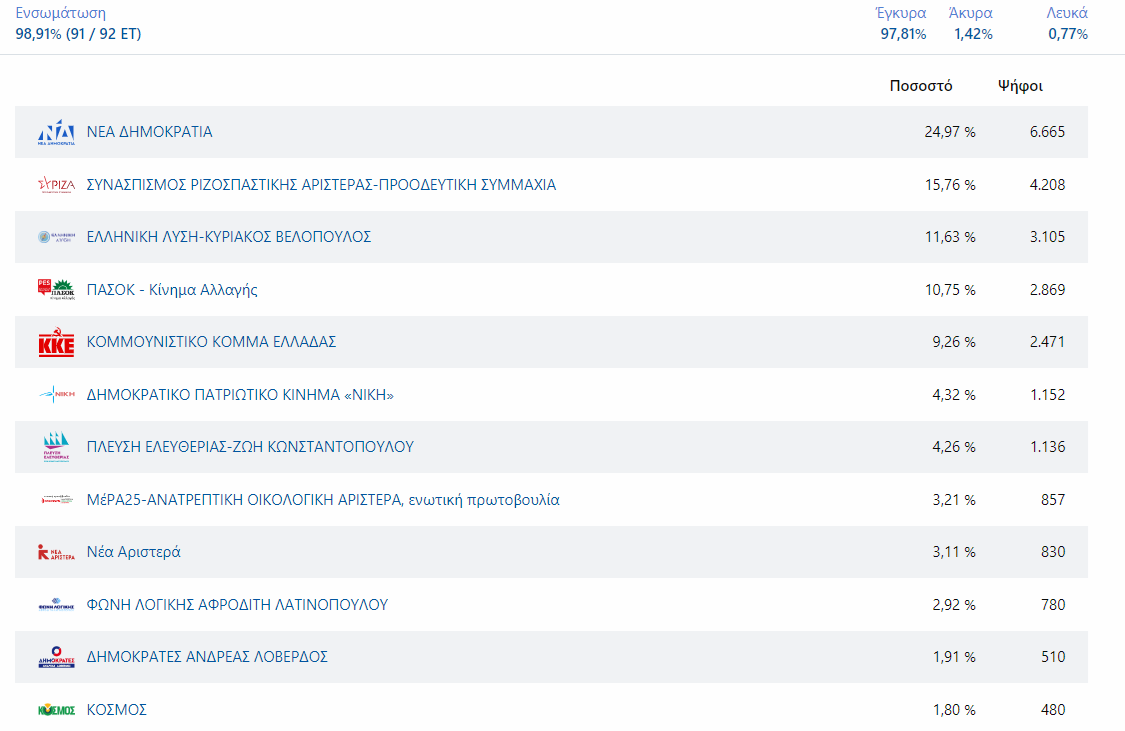This screenshot has width=1125, height=731.
Task: Click the Ποσοστό column header
Action: tap(921, 86)
